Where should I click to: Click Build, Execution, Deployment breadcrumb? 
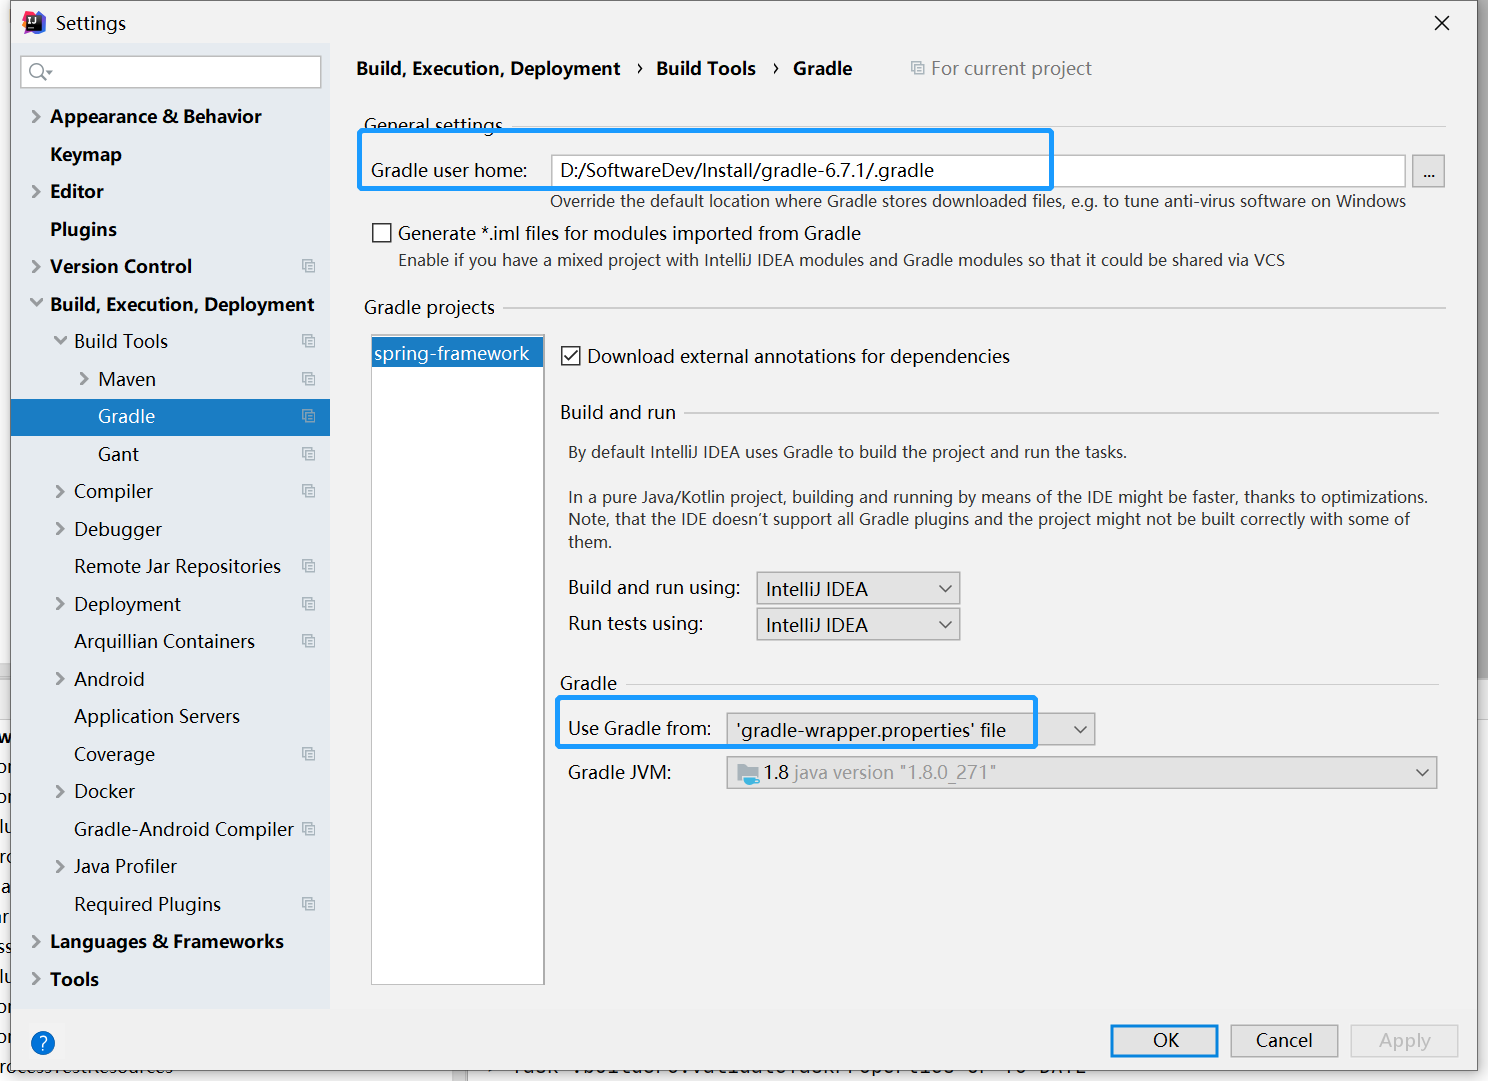point(488,68)
